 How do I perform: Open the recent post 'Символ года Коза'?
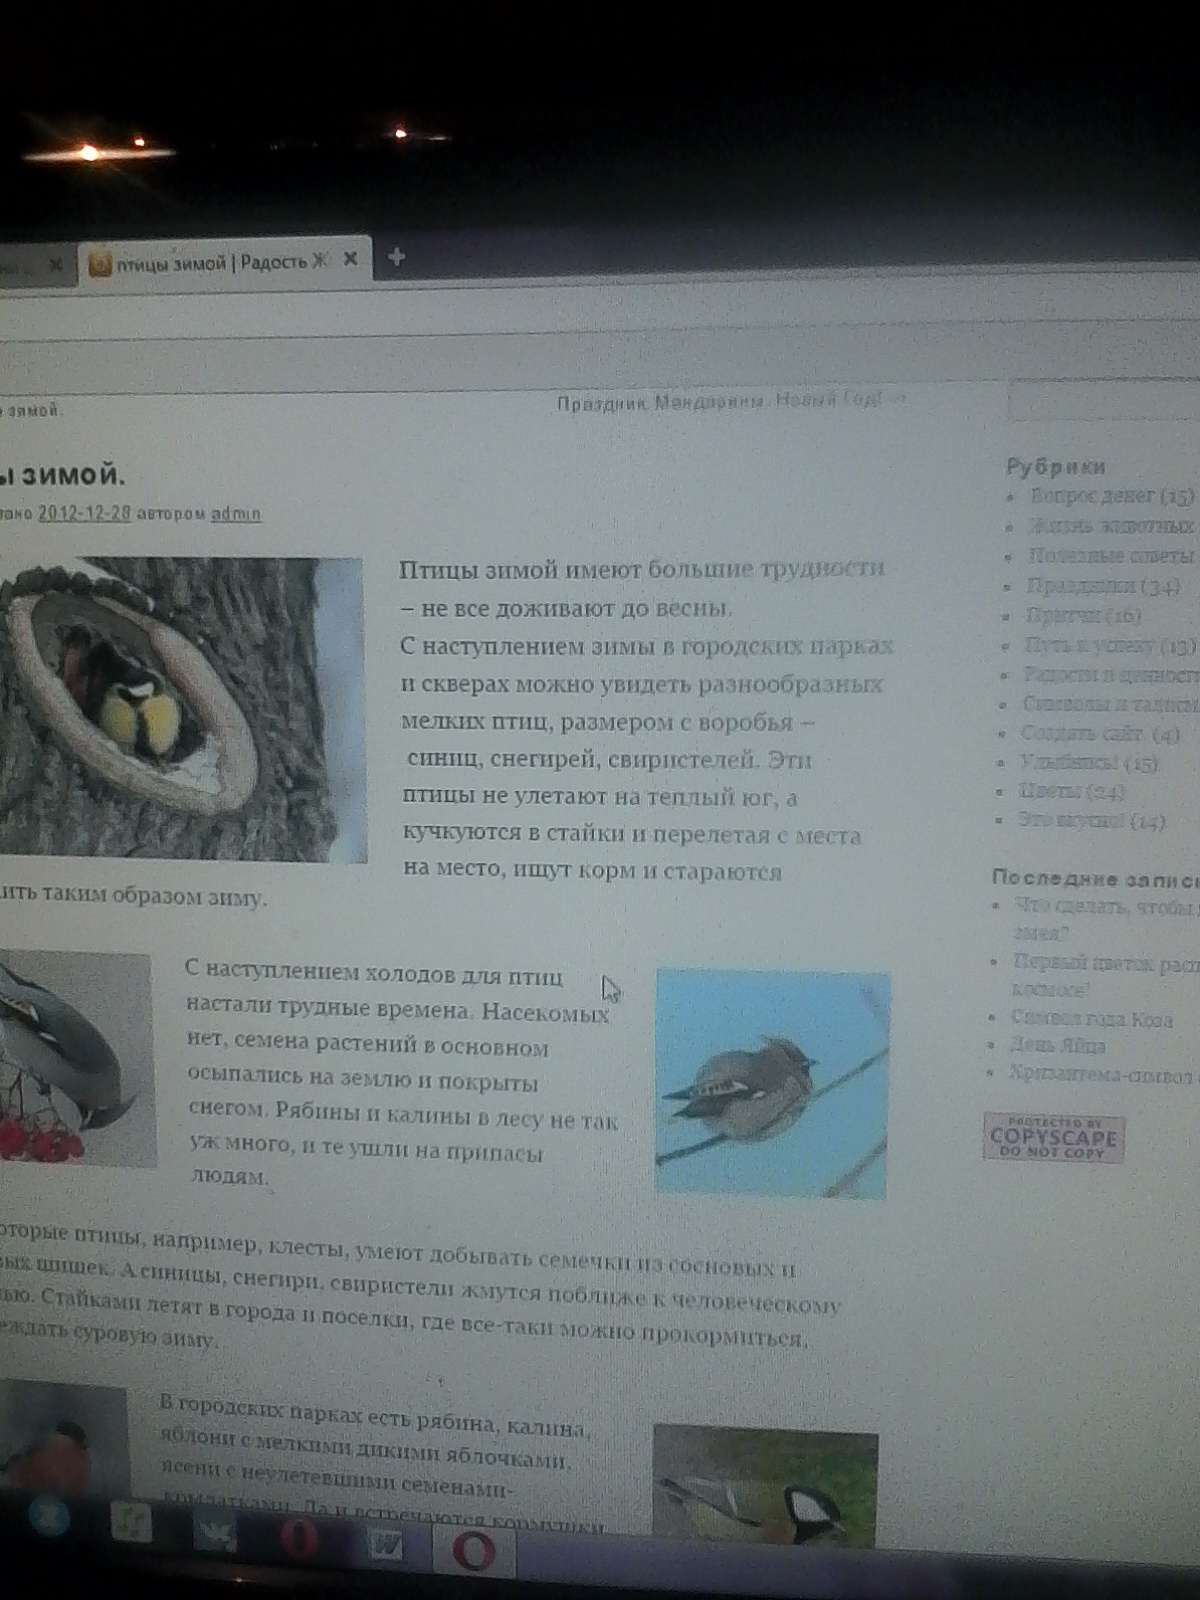[x=1092, y=1017]
